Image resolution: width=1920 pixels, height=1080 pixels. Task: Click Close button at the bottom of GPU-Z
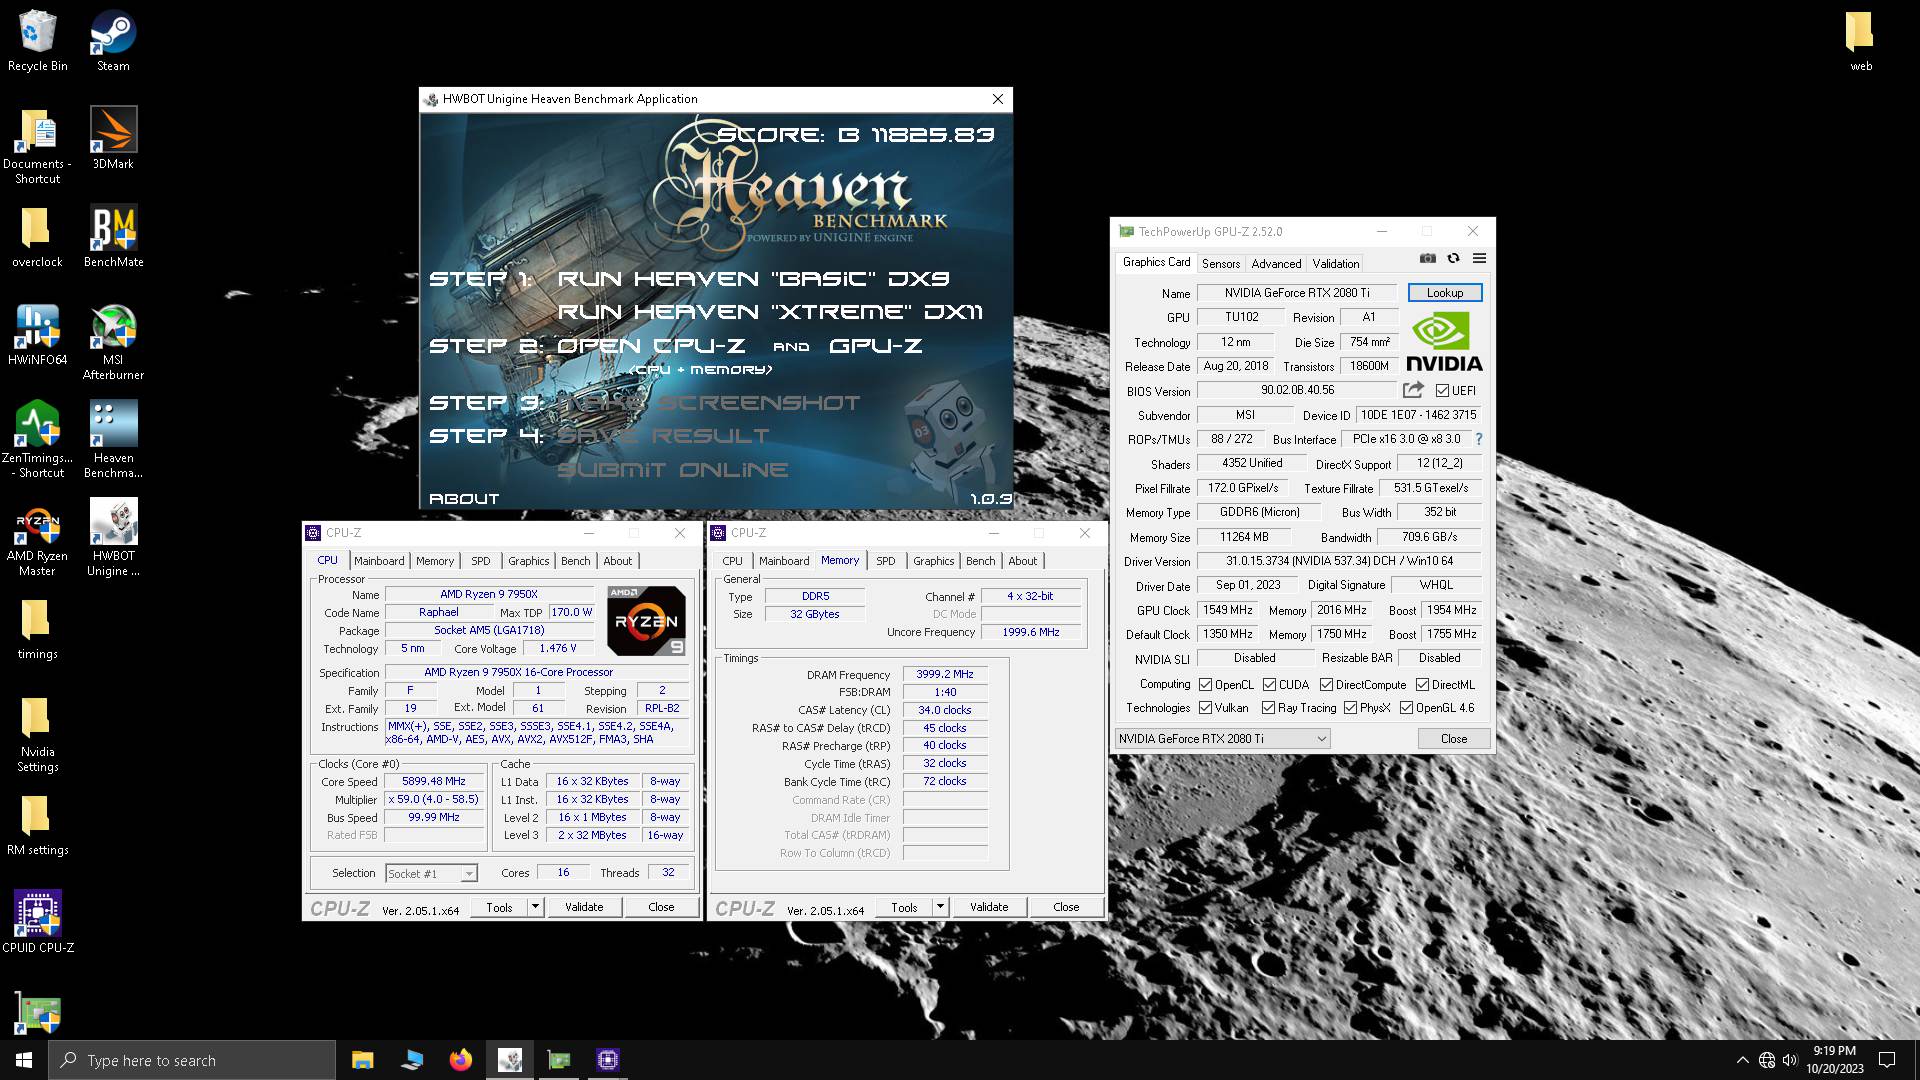pyautogui.click(x=1454, y=739)
